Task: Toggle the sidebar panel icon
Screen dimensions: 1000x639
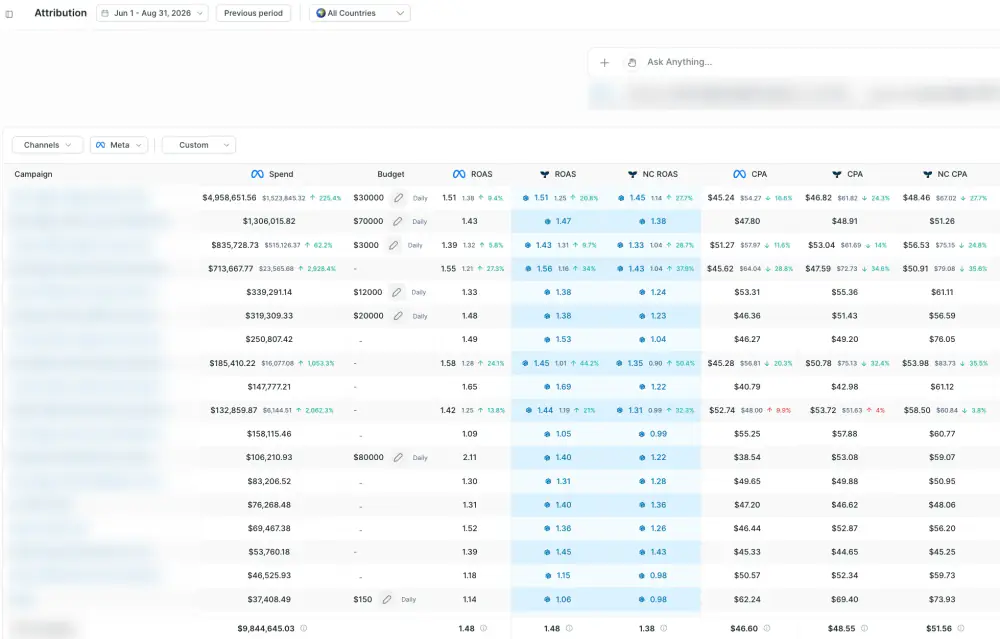Action: [x=9, y=13]
